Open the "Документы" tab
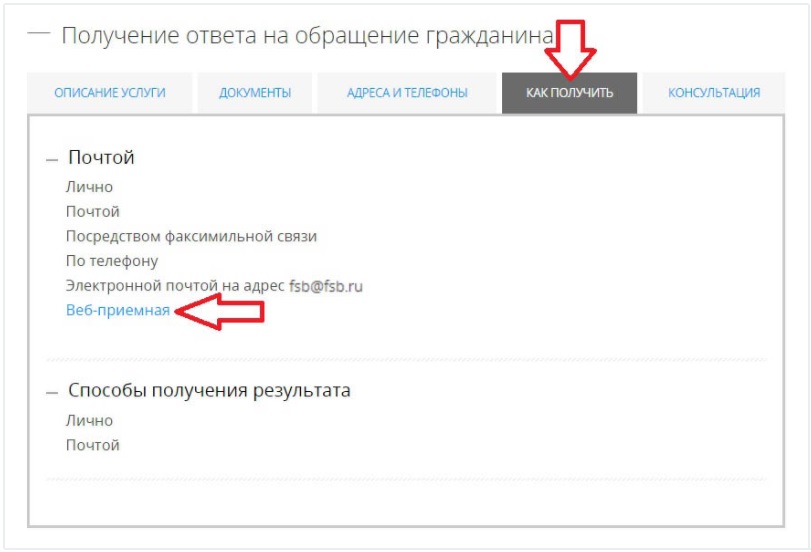811x552 pixels. click(255, 93)
